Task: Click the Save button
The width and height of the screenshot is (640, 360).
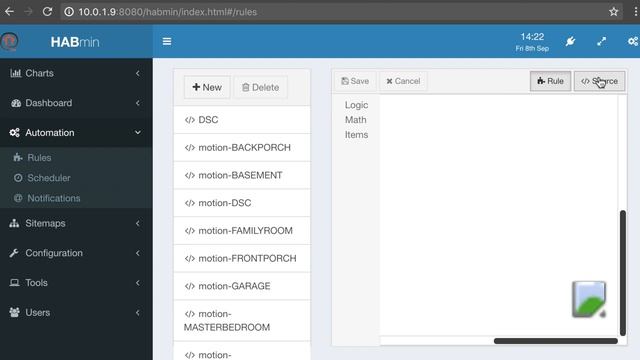Action: (355, 81)
